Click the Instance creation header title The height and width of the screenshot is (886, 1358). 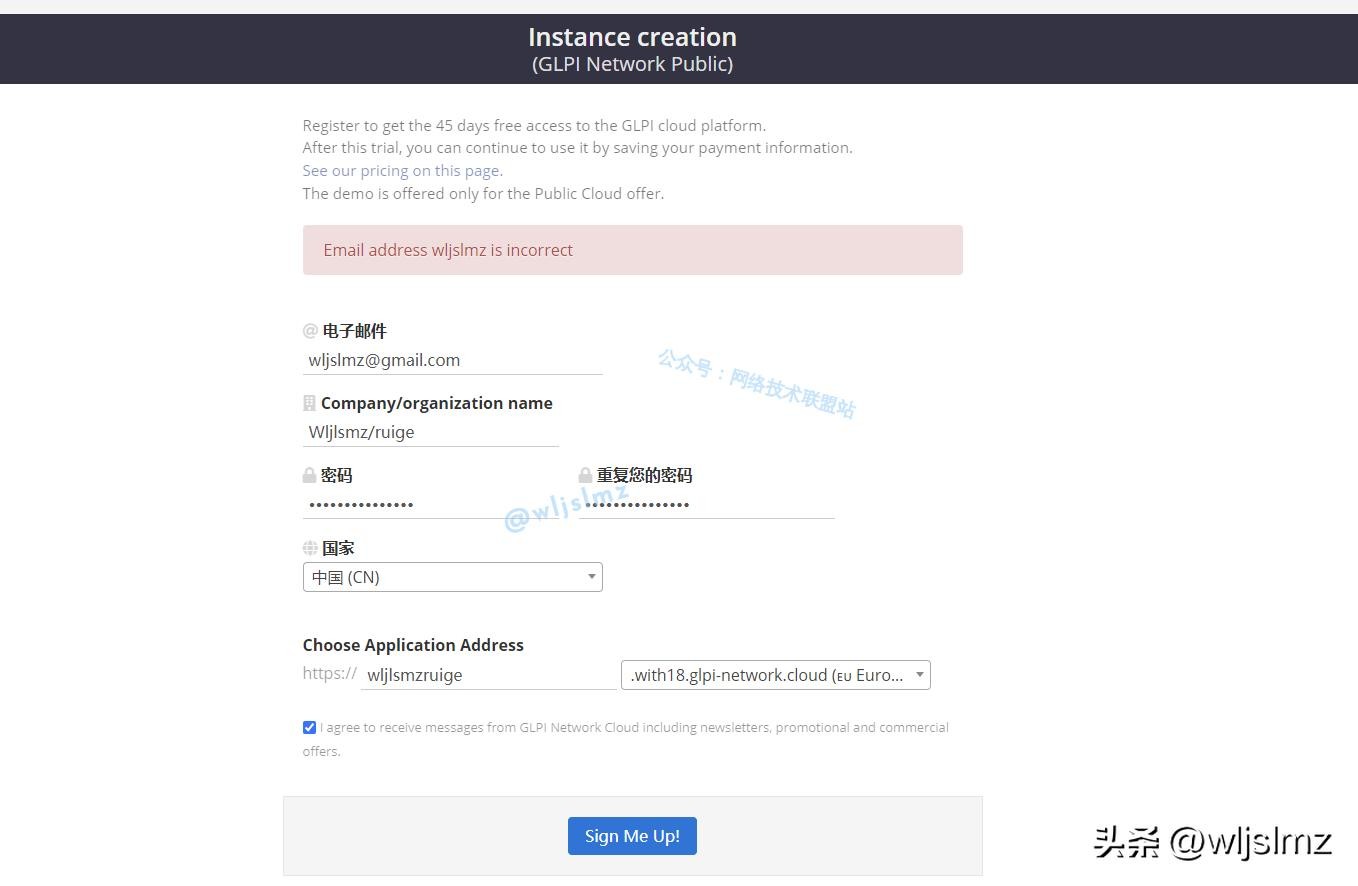(x=632, y=38)
